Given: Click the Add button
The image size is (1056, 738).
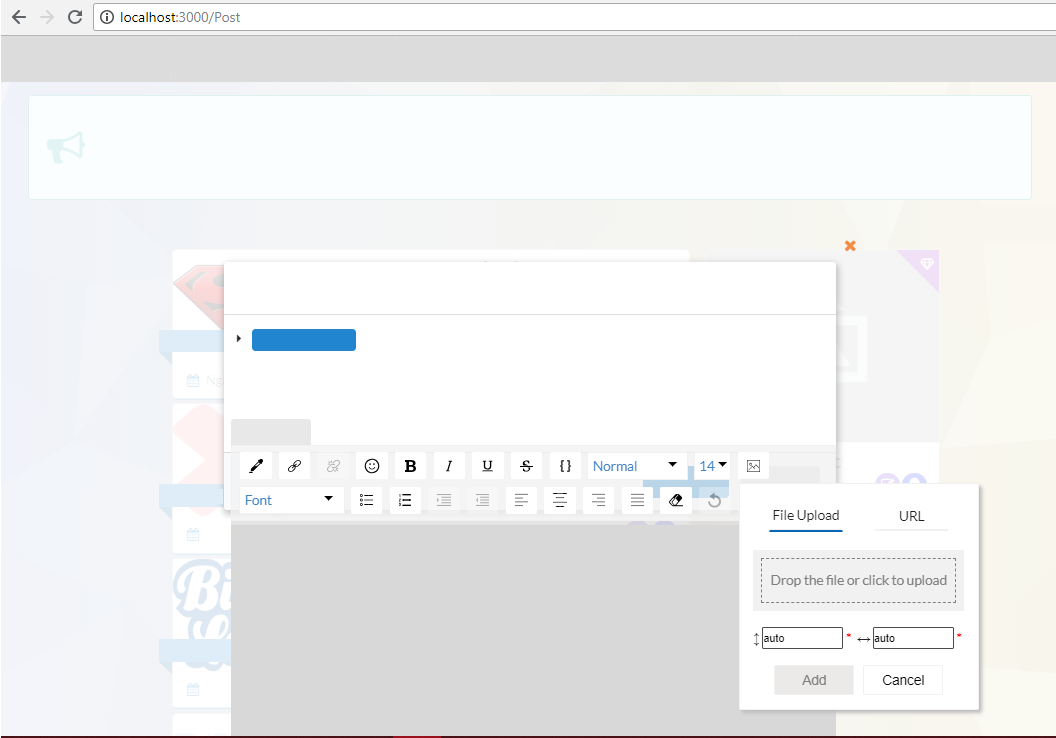Looking at the screenshot, I should tap(813, 679).
